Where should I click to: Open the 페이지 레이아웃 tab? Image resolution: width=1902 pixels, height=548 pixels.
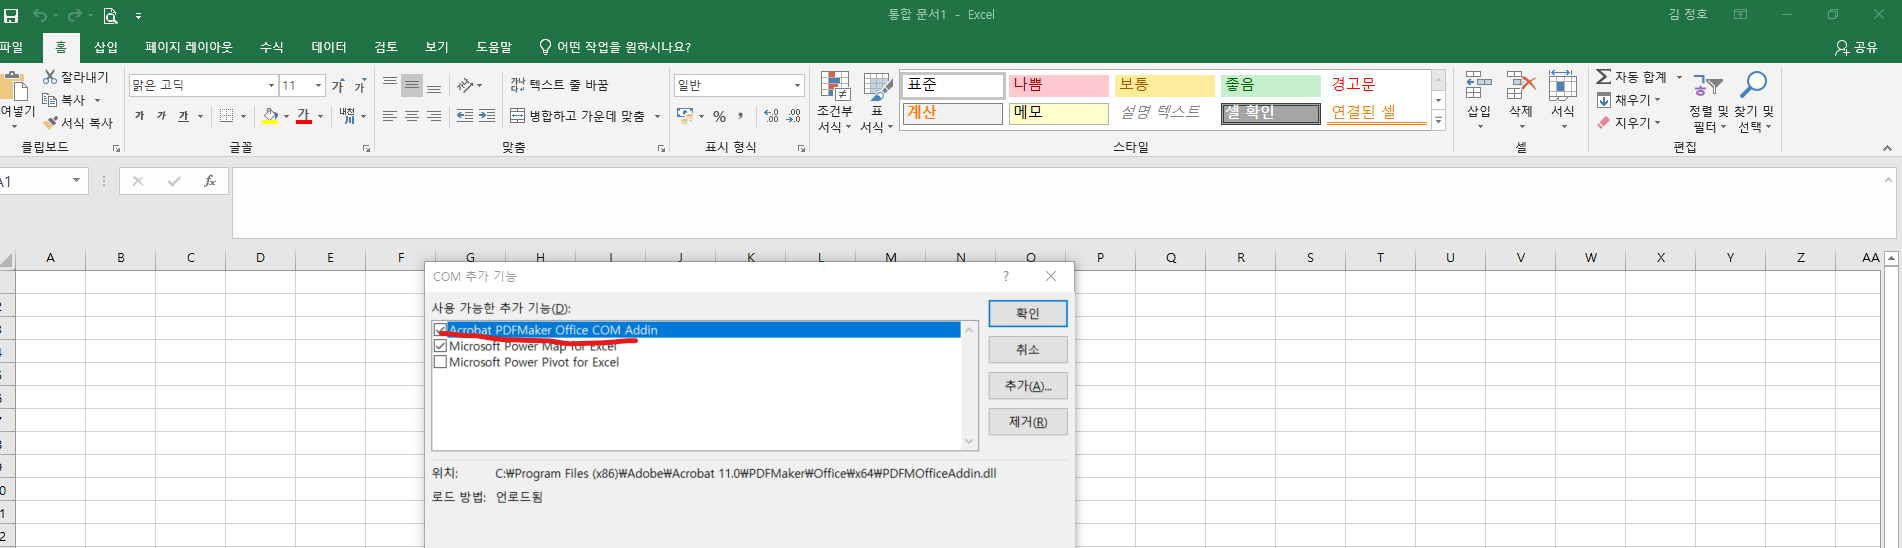click(x=188, y=47)
